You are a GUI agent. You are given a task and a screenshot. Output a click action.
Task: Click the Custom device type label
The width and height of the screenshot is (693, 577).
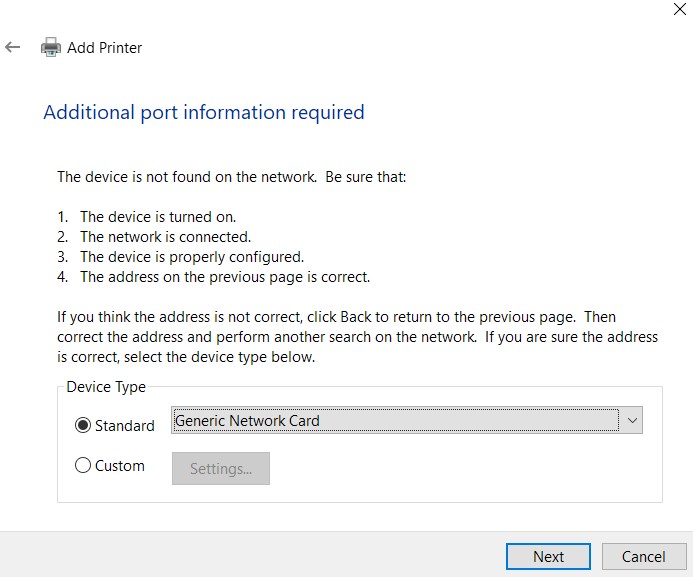[x=120, y=466]
